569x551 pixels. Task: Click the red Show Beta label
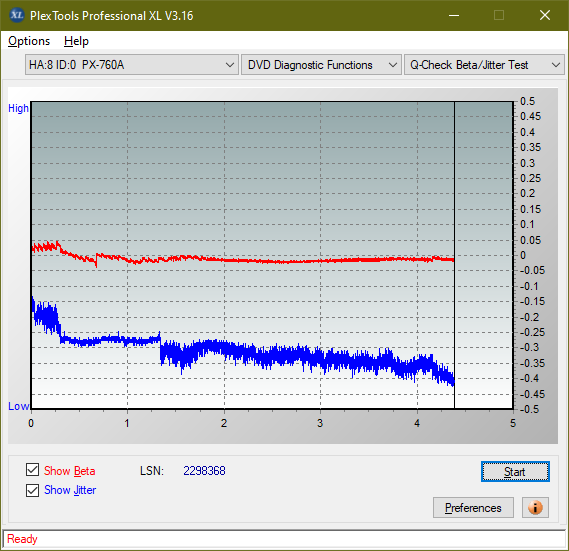point(70,471)
